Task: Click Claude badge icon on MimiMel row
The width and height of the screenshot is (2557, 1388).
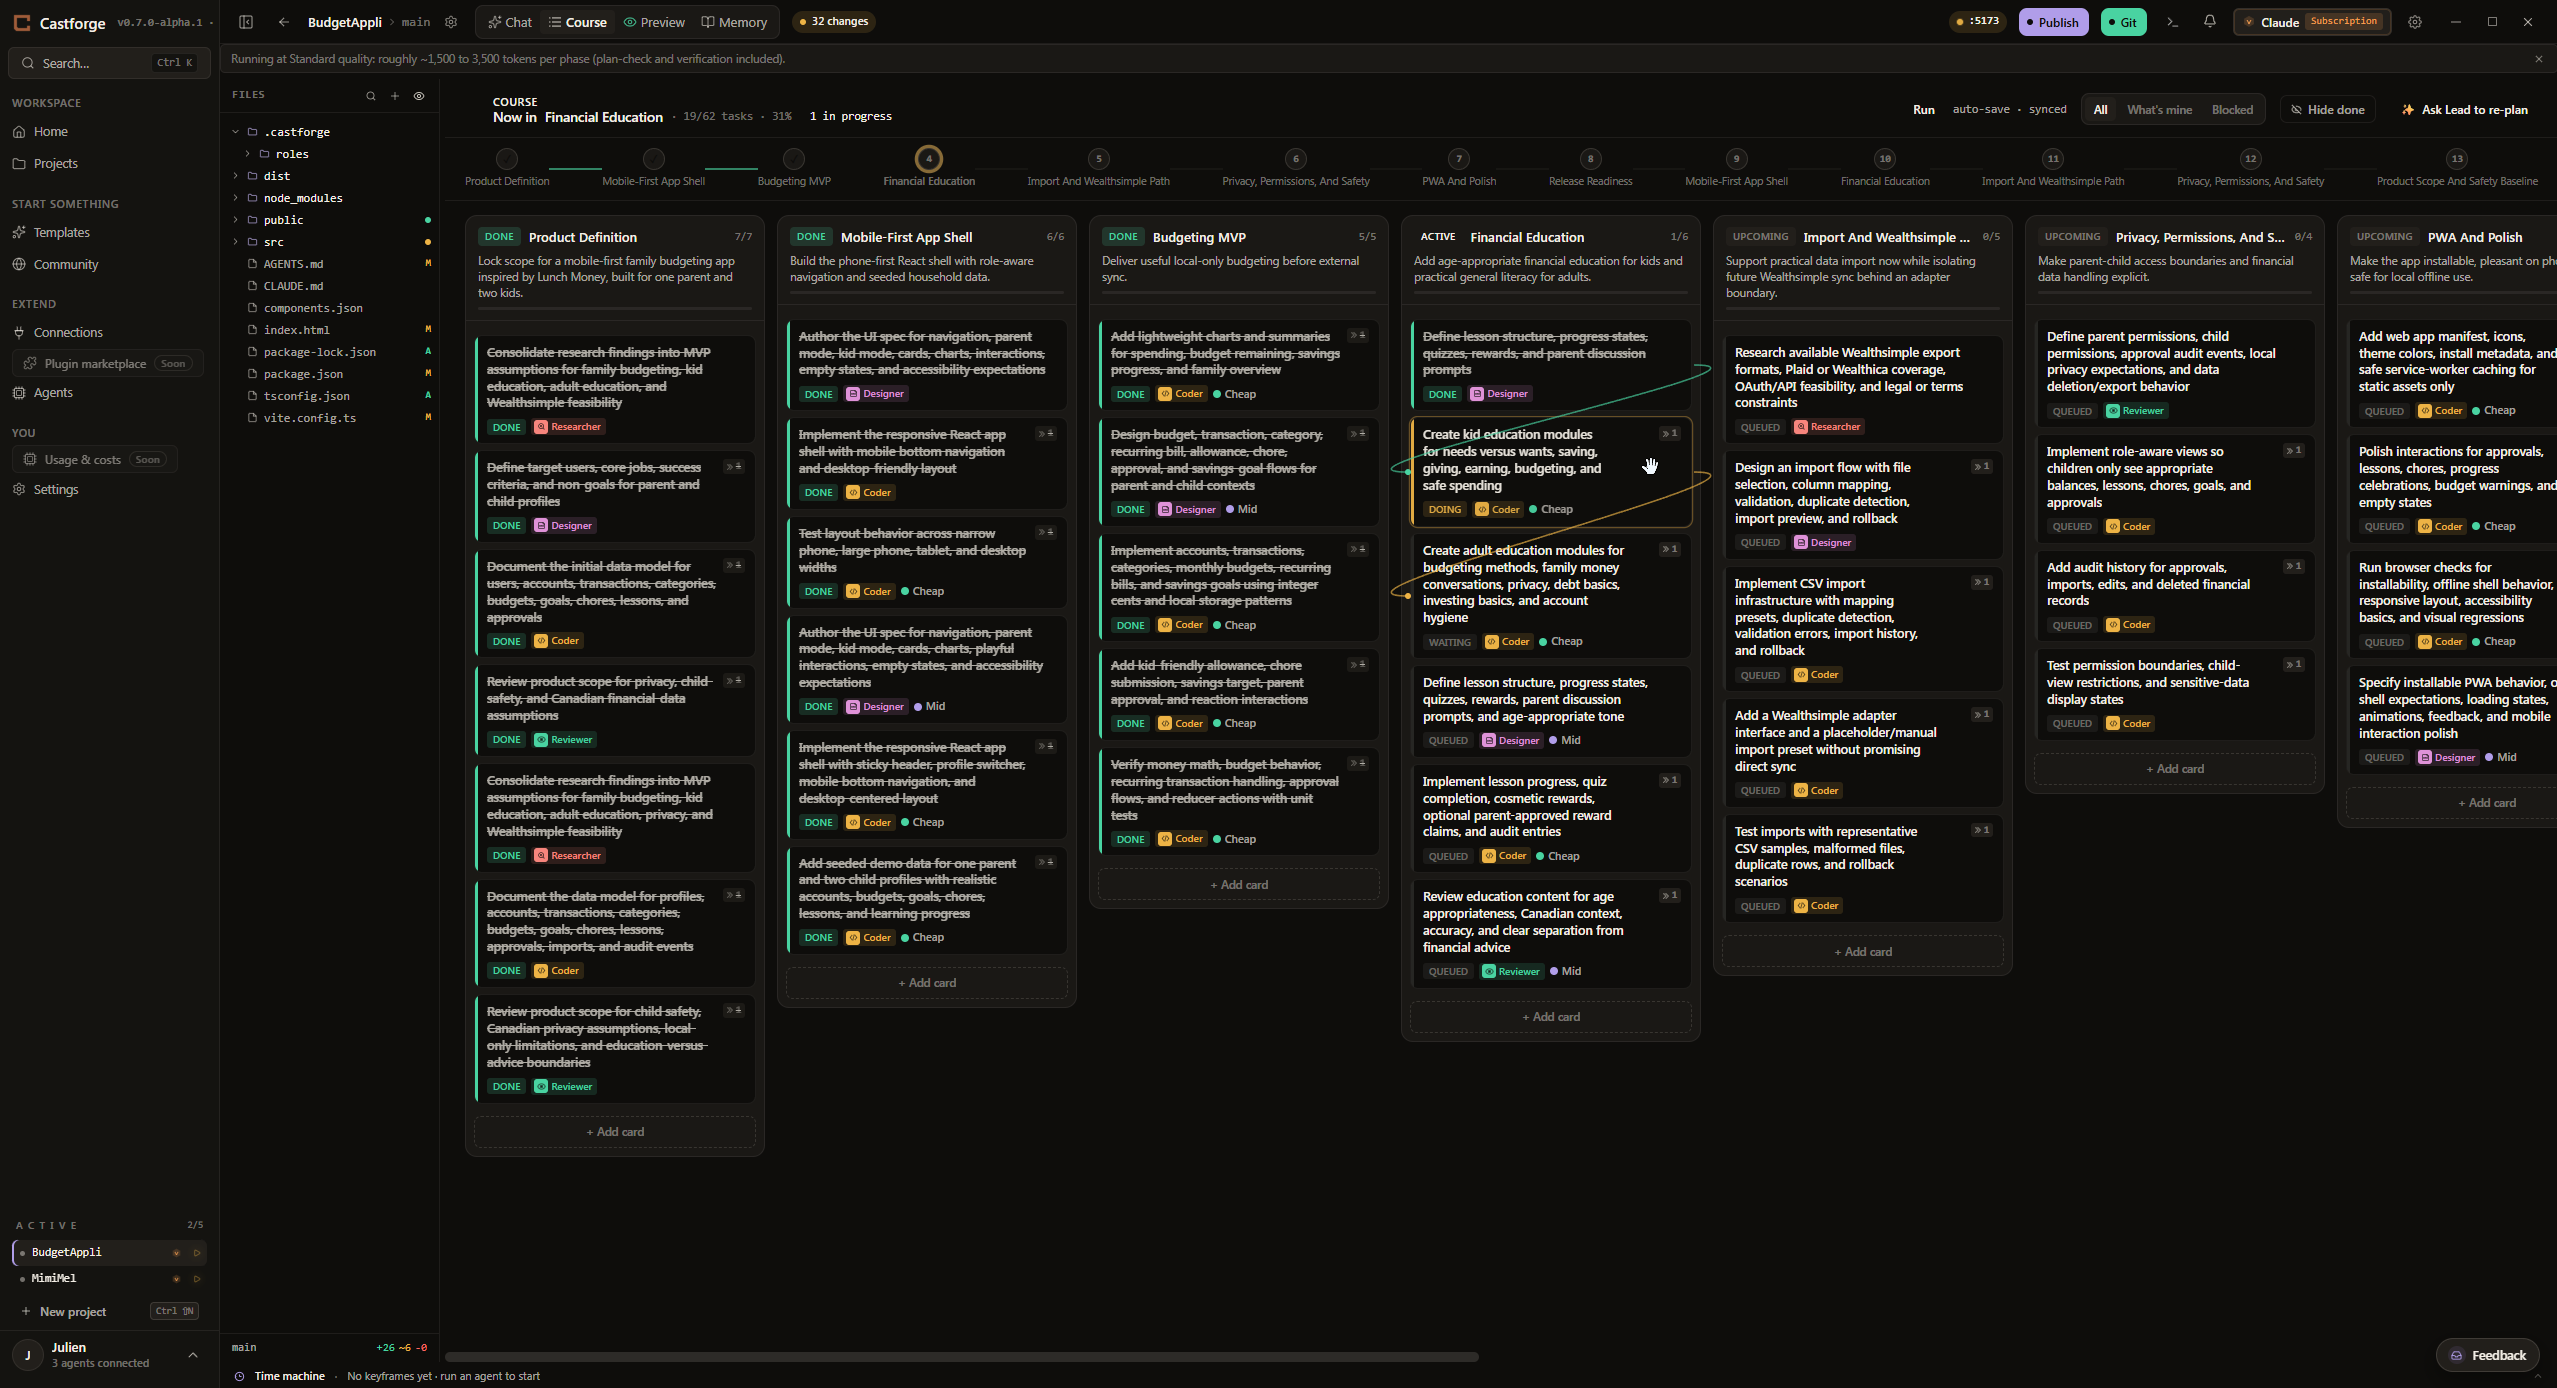Action: pos(177,1279)
